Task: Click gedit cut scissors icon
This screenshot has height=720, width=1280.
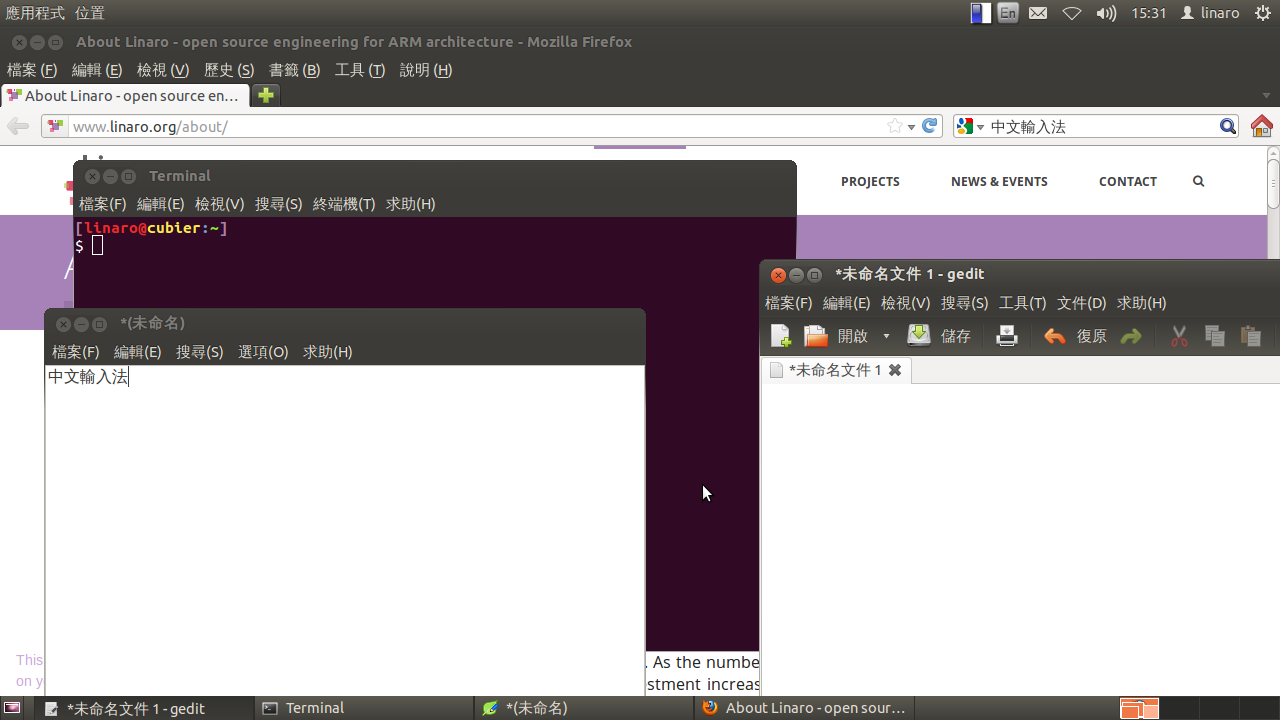Action: coord(1179,336)
